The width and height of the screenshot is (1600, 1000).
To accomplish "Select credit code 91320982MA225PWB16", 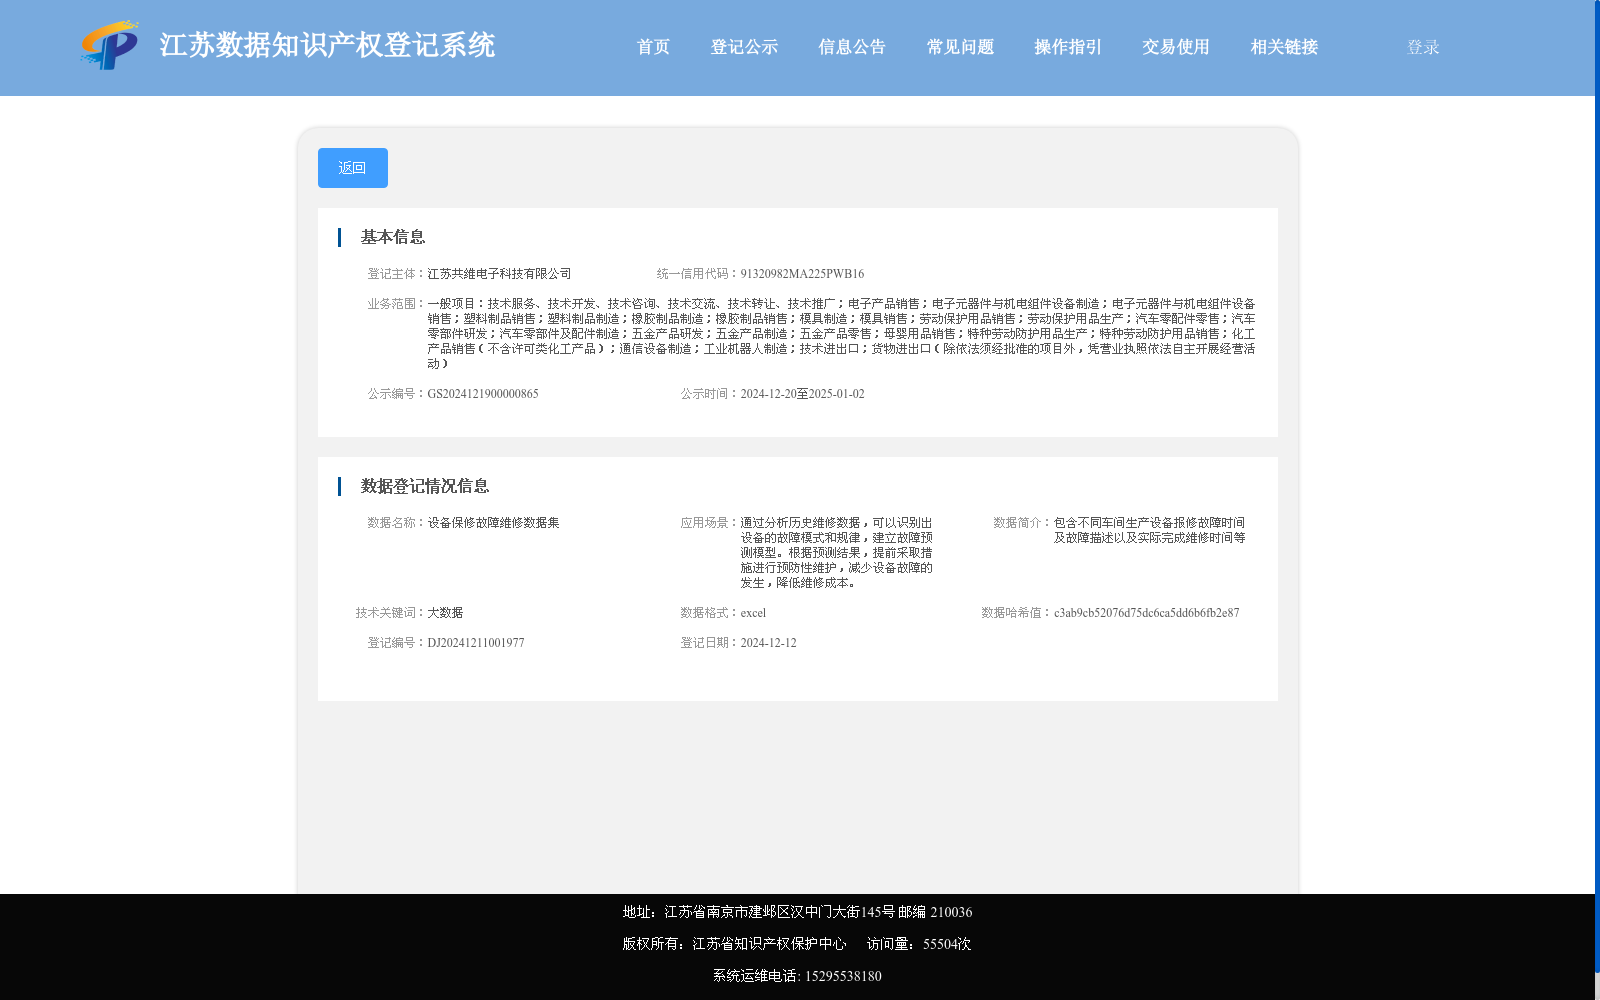I will (802, 274).
